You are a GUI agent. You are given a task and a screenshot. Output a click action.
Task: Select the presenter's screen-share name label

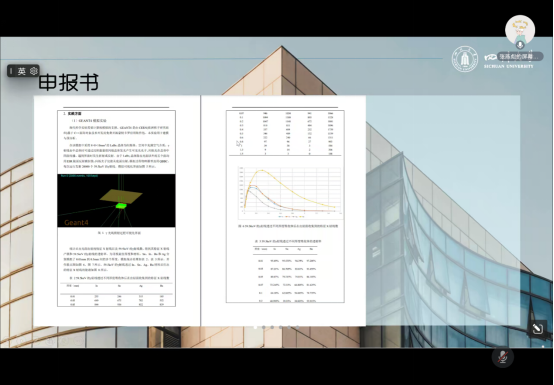pos(520,57)
